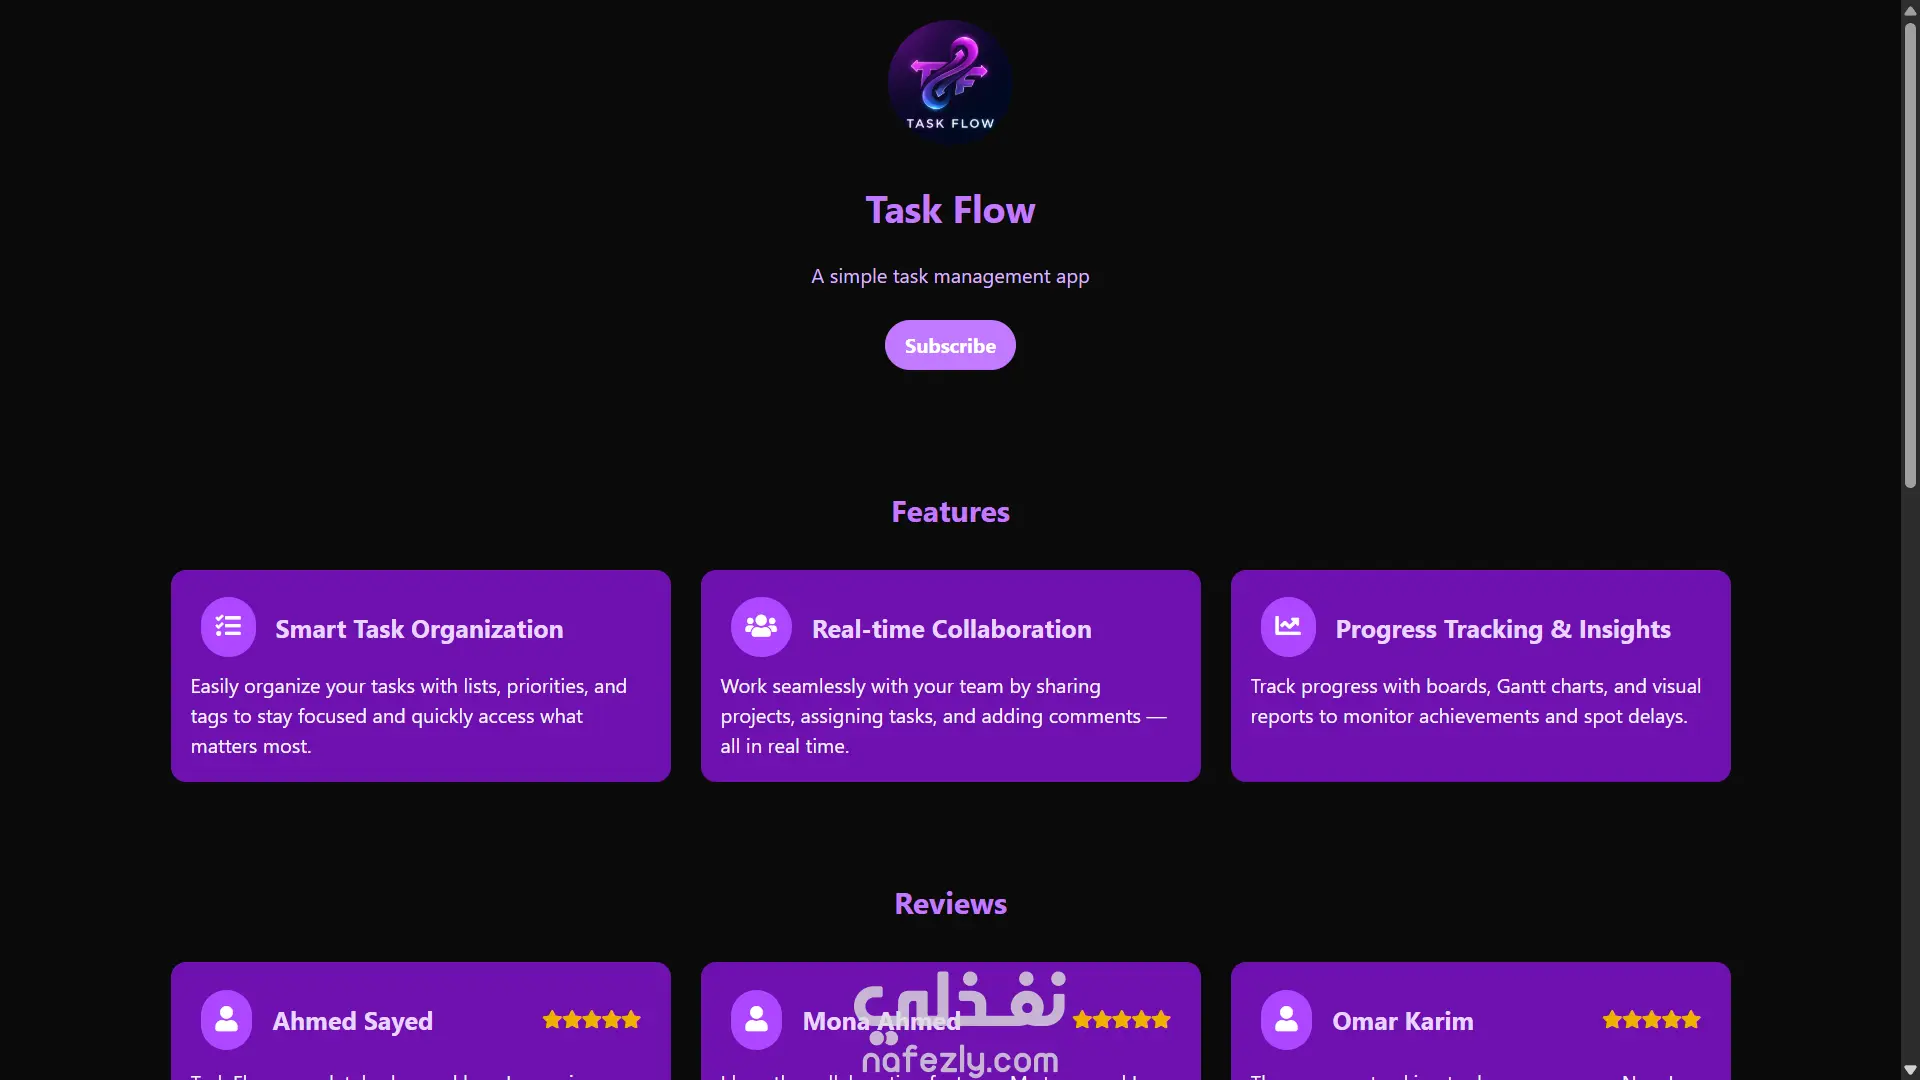1920x1080 pixels.
Task: Open the Real-time Collaboration card title
Action: tap(952, 629)
